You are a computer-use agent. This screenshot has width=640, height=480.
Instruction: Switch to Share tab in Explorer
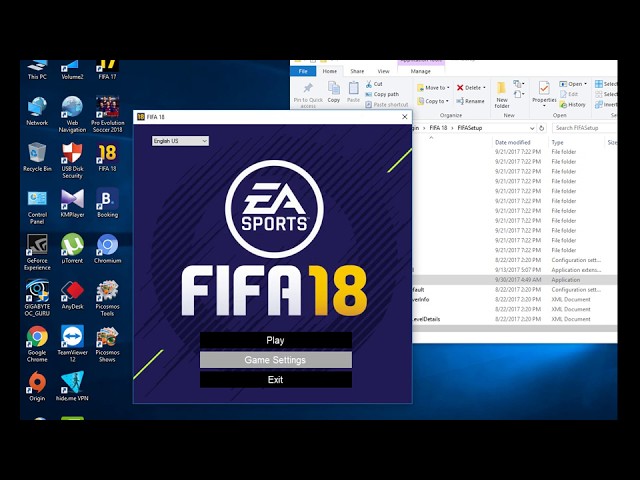[x=357, y=71]
